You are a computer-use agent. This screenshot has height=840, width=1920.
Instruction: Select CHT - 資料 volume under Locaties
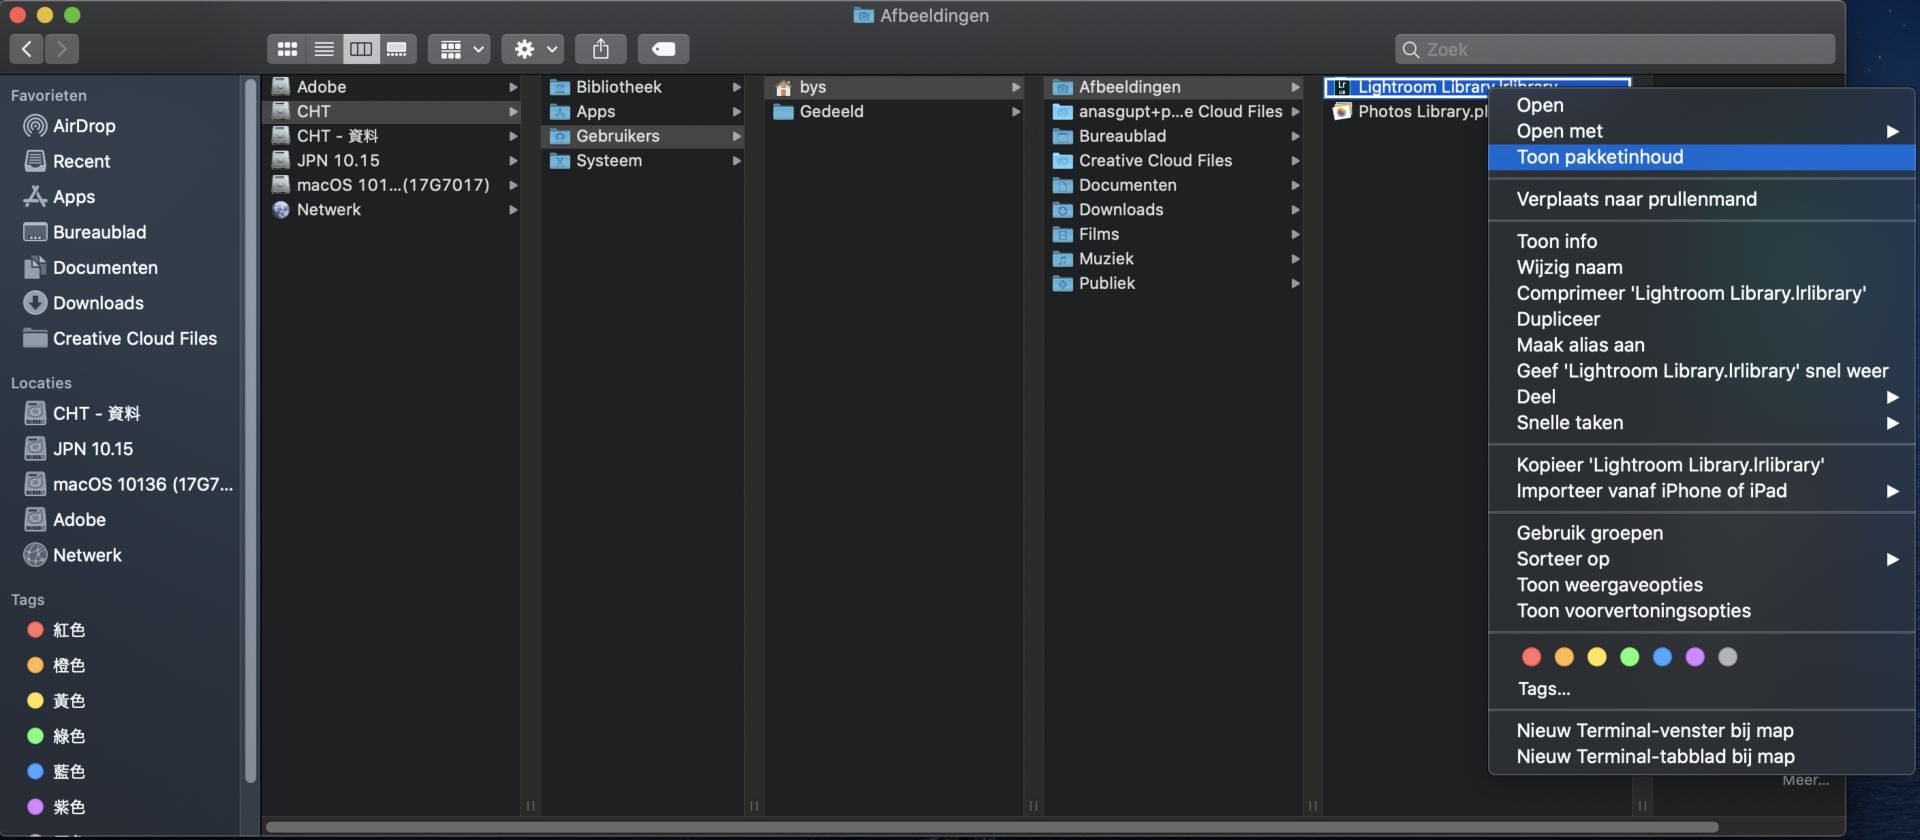coord(82,413)
